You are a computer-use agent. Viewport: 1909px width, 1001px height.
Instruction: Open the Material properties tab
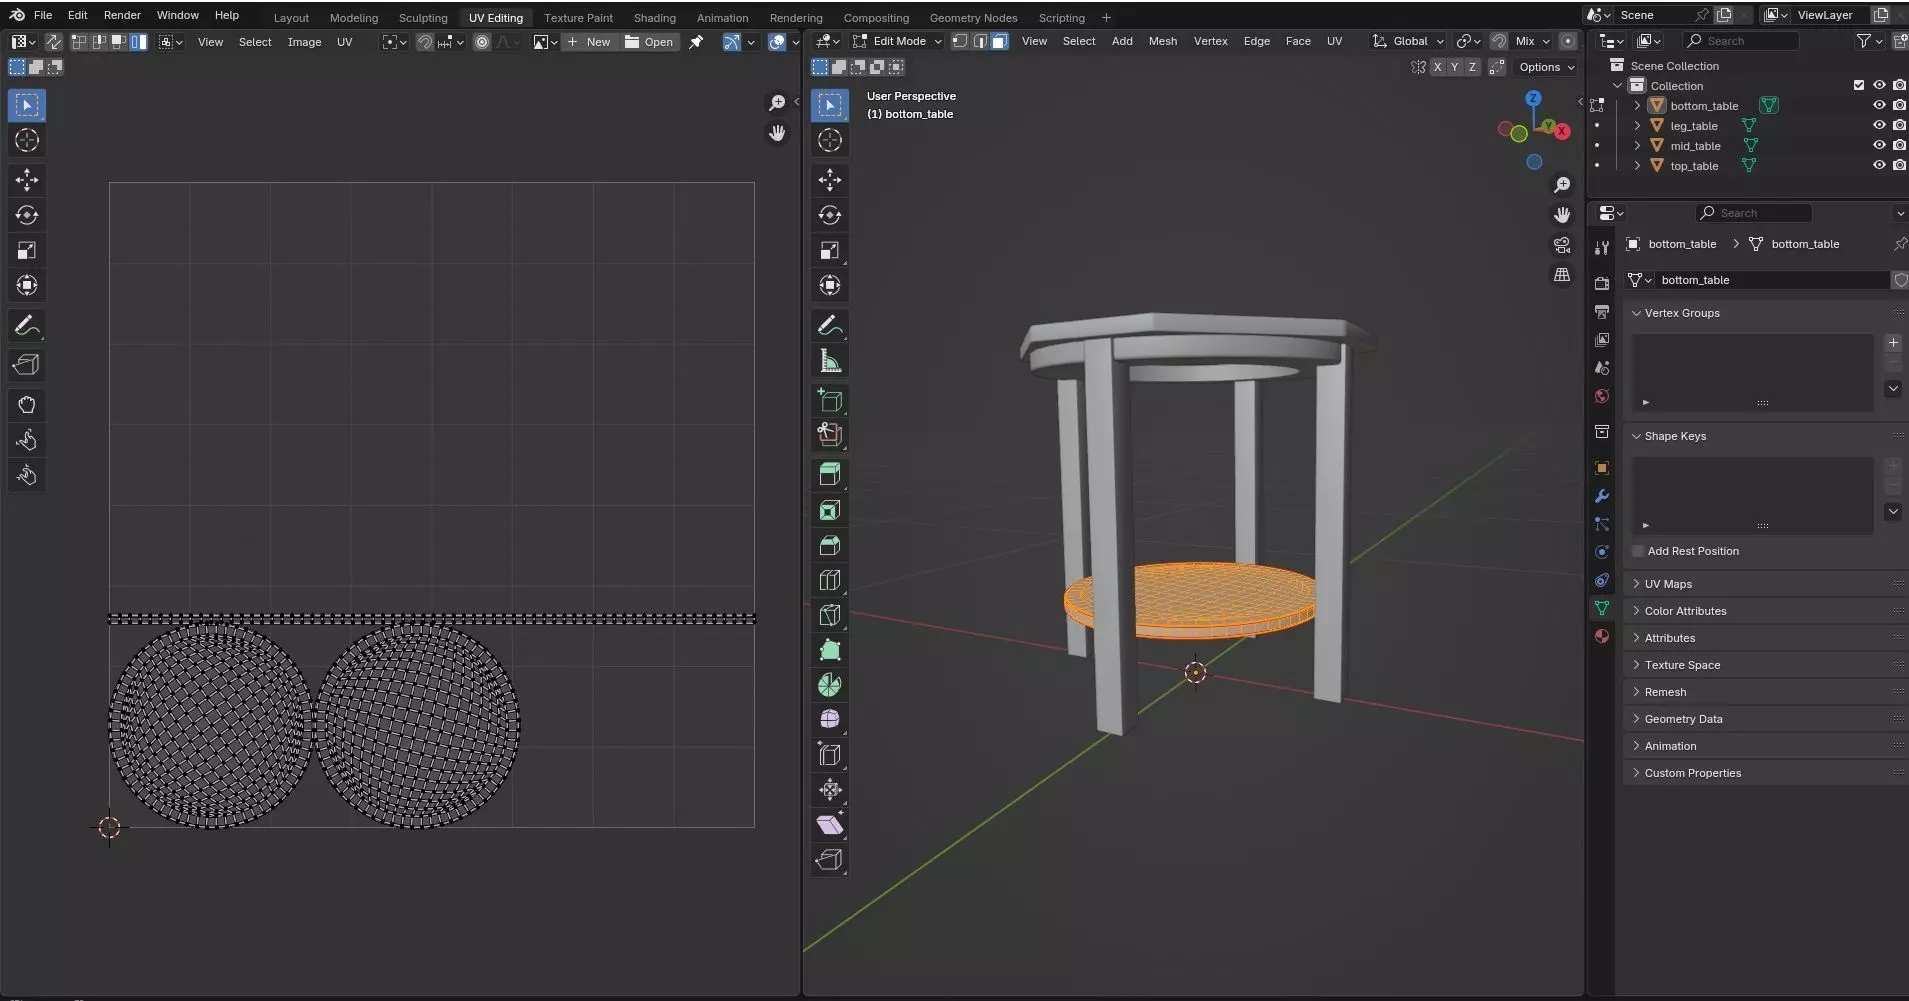pos(1601,636)
